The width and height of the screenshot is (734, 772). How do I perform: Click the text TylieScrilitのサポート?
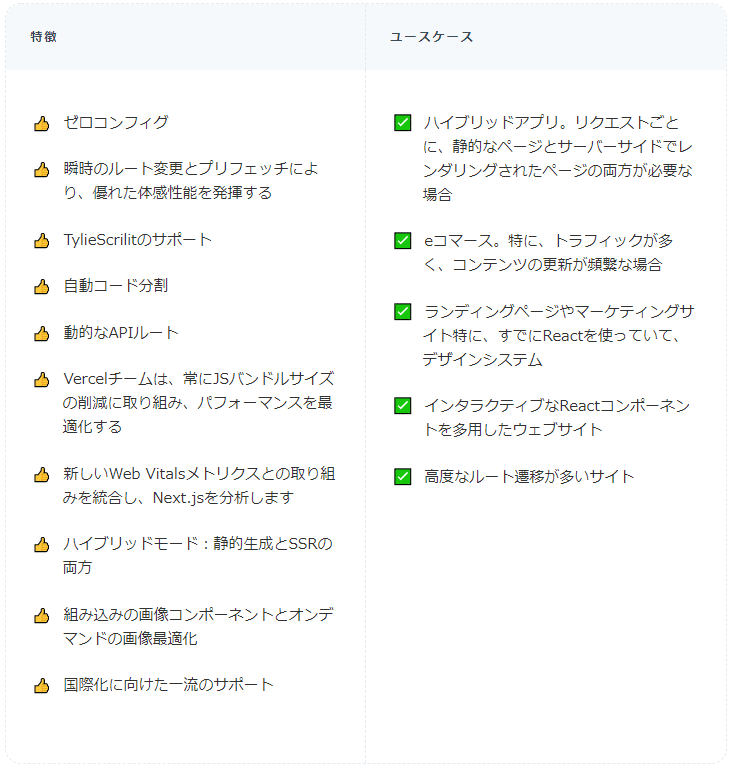[138, 240]
